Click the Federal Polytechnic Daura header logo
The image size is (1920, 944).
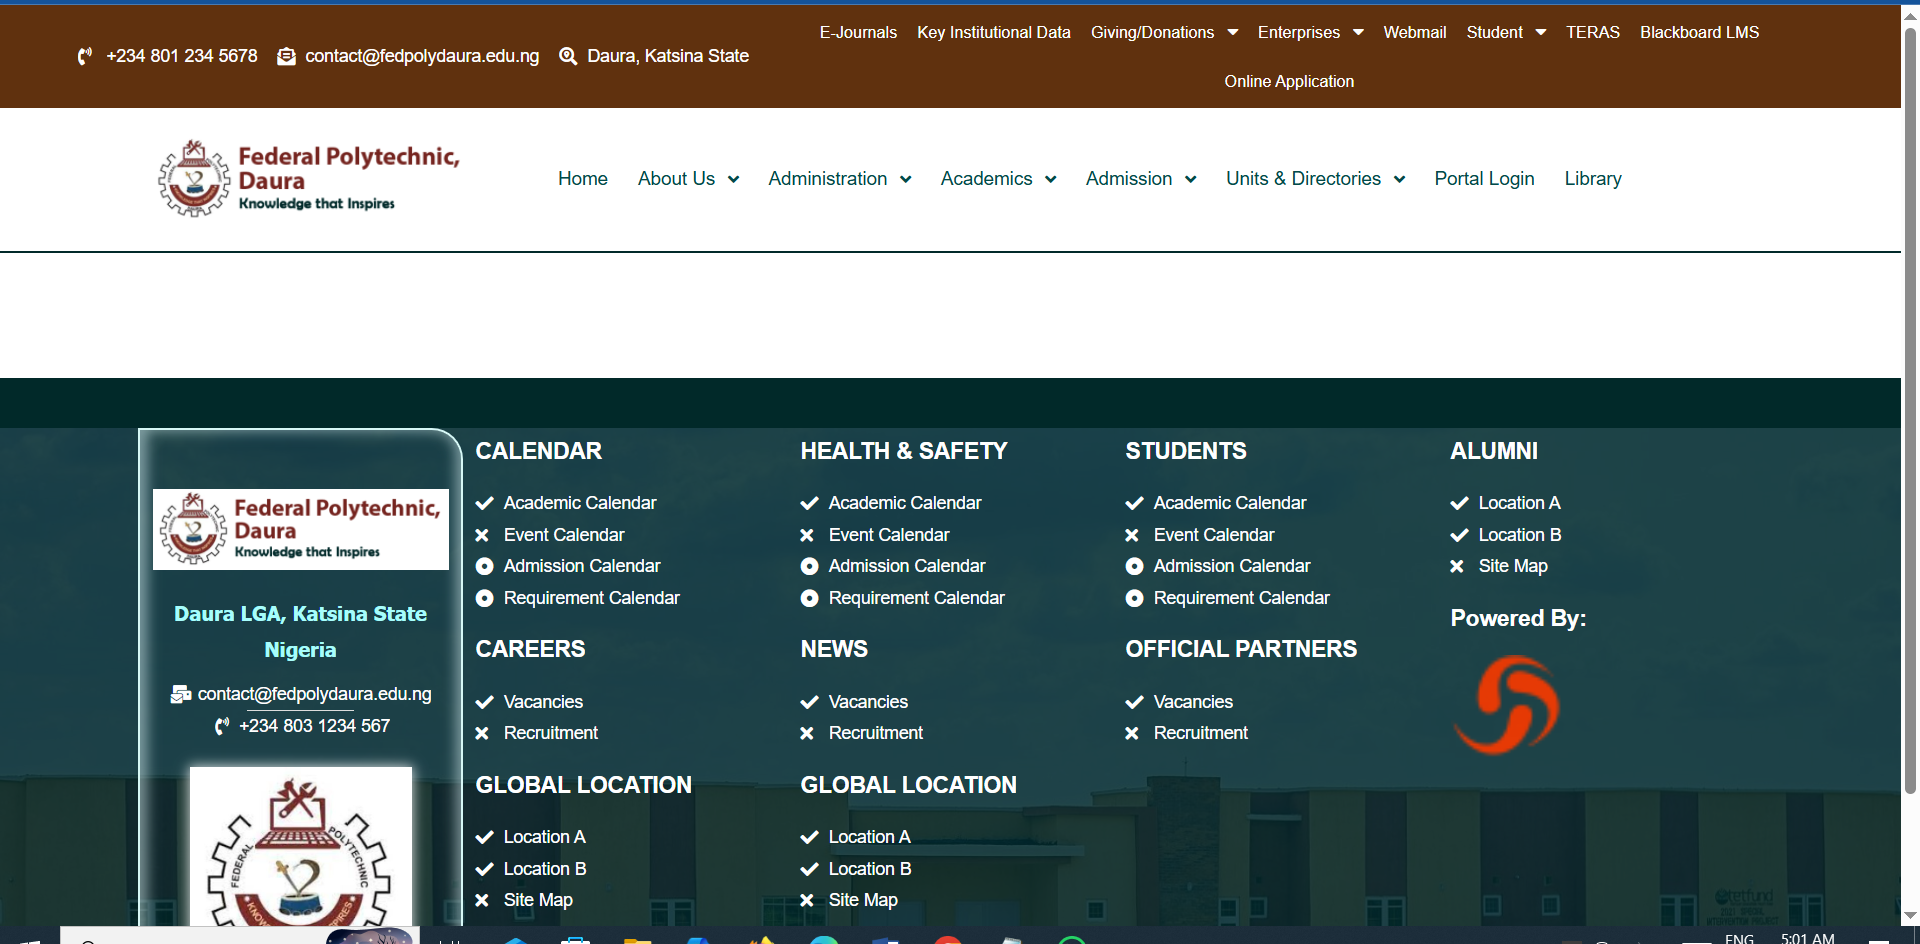309,179
